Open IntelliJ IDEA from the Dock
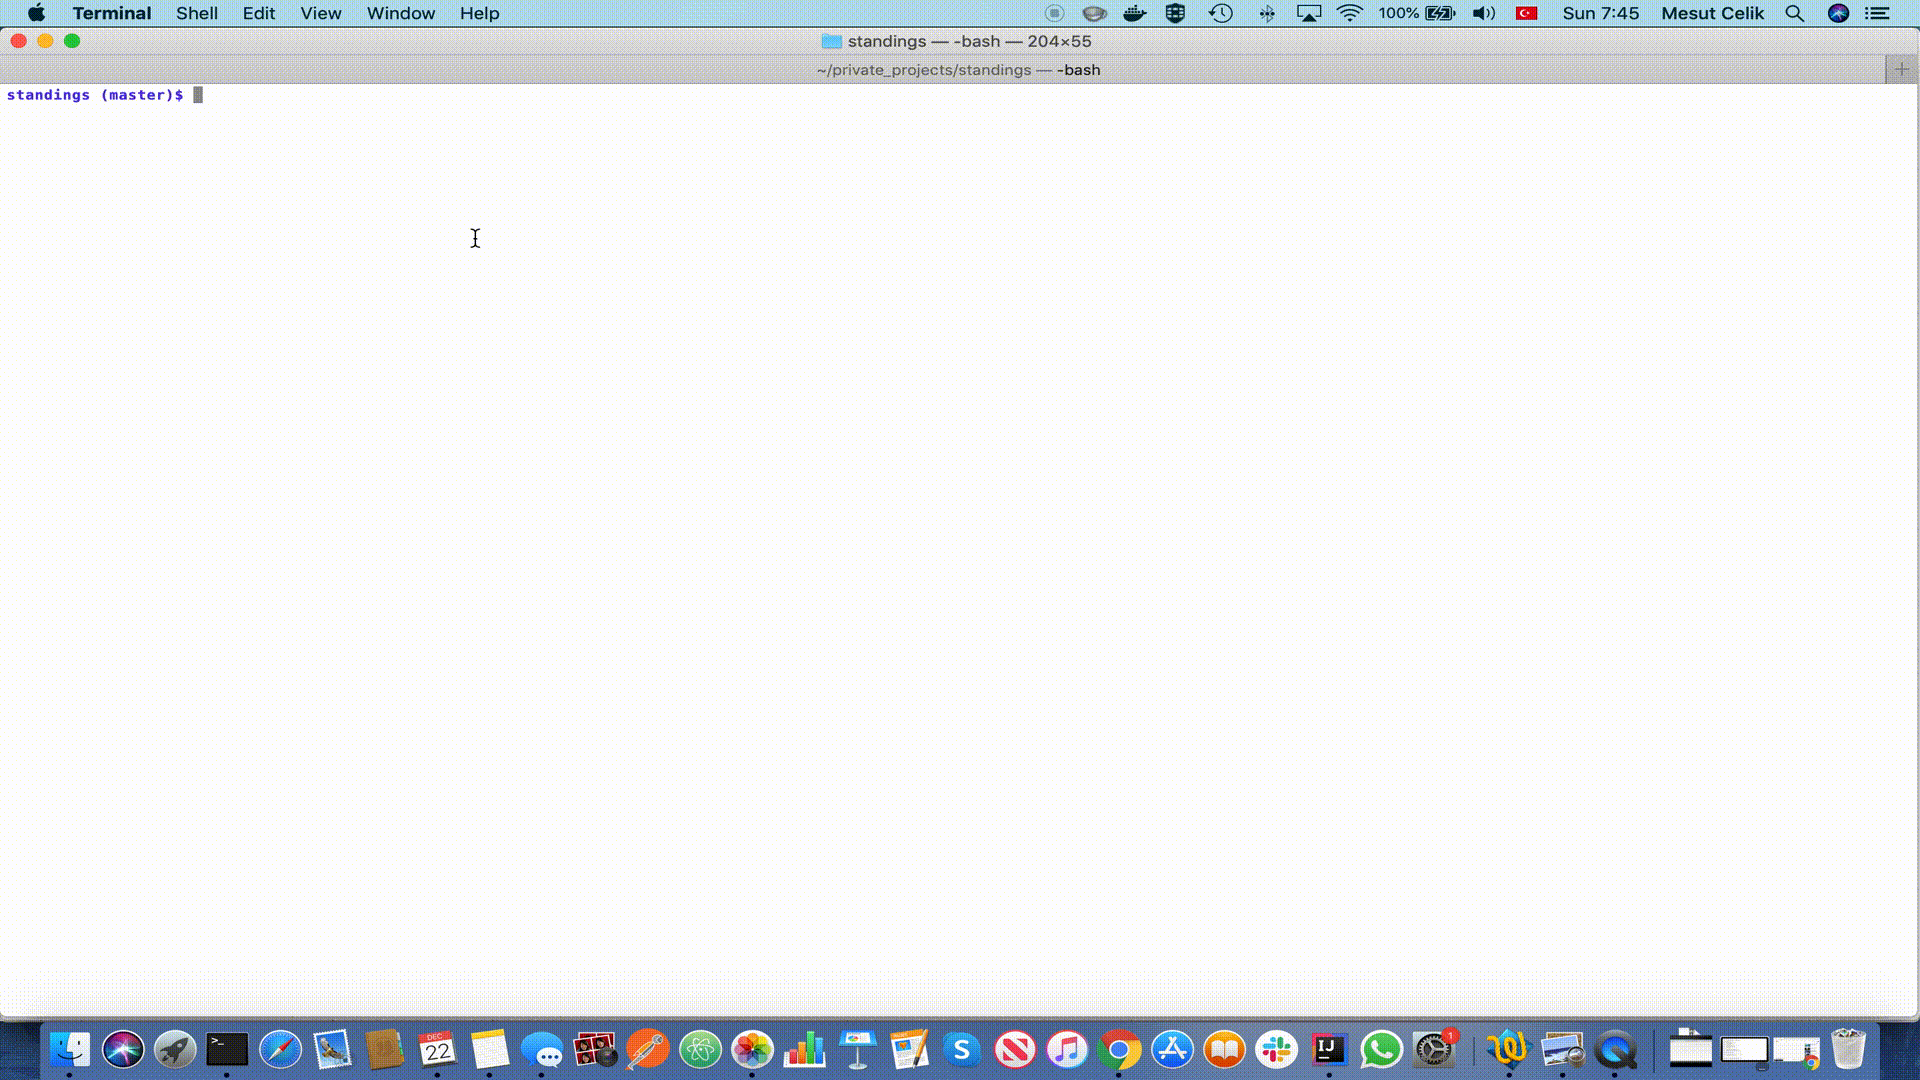 click(1328, 1049)
